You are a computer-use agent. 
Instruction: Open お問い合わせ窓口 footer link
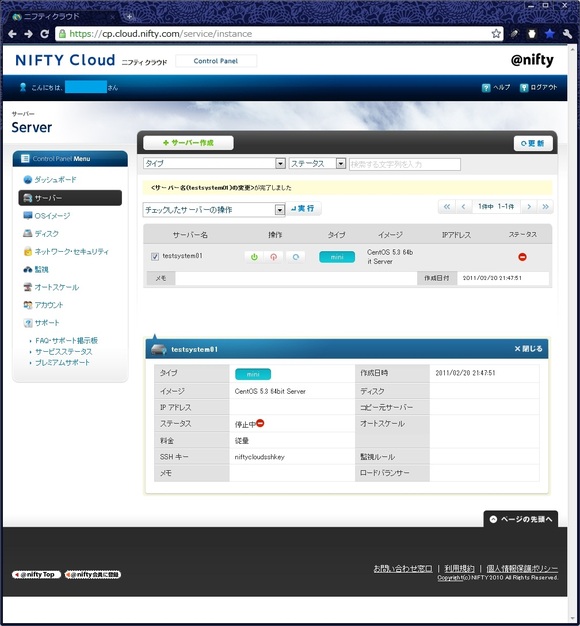(x=403, y=569)
